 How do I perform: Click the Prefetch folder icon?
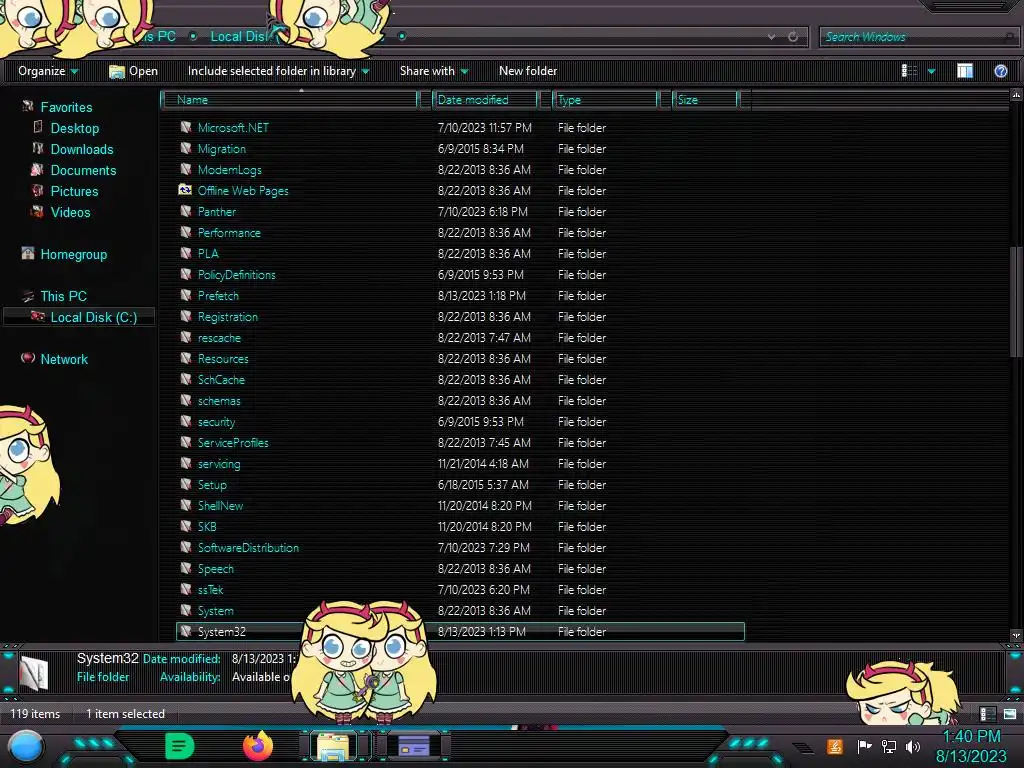click(x=186, y=295)
